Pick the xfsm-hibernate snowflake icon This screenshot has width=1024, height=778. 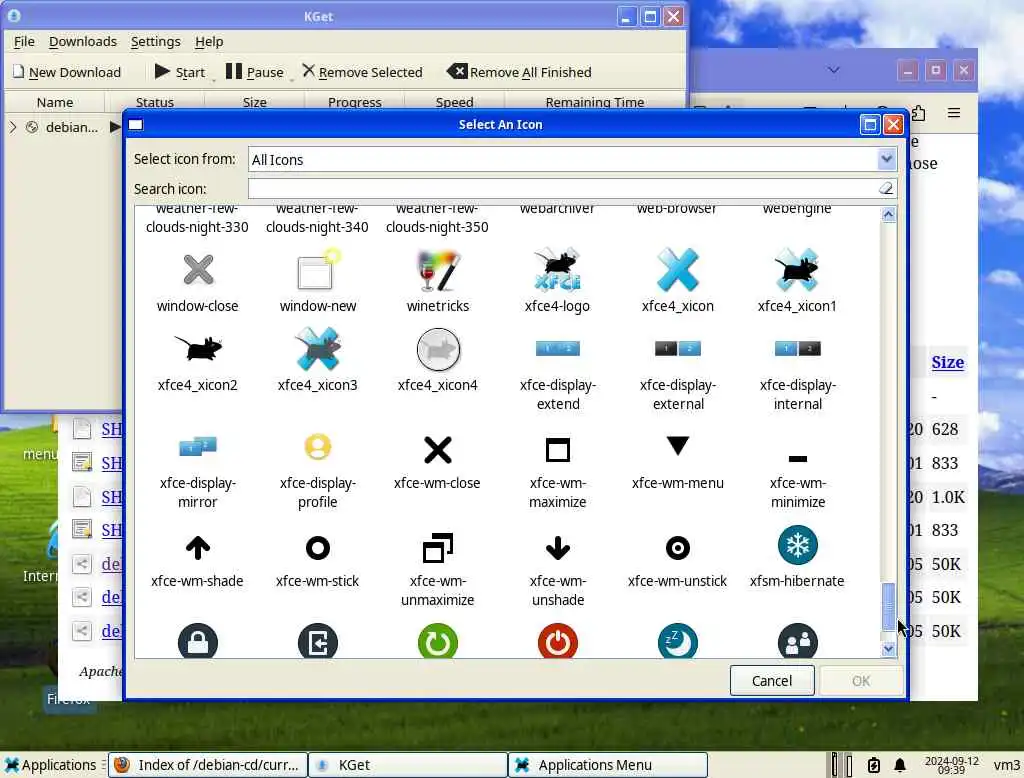click(797, 545)
